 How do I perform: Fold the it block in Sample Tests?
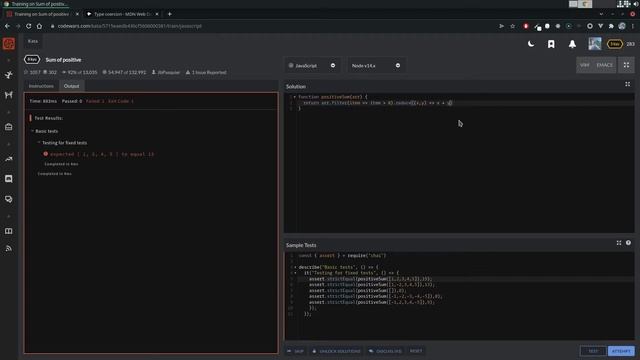(296, 273)
